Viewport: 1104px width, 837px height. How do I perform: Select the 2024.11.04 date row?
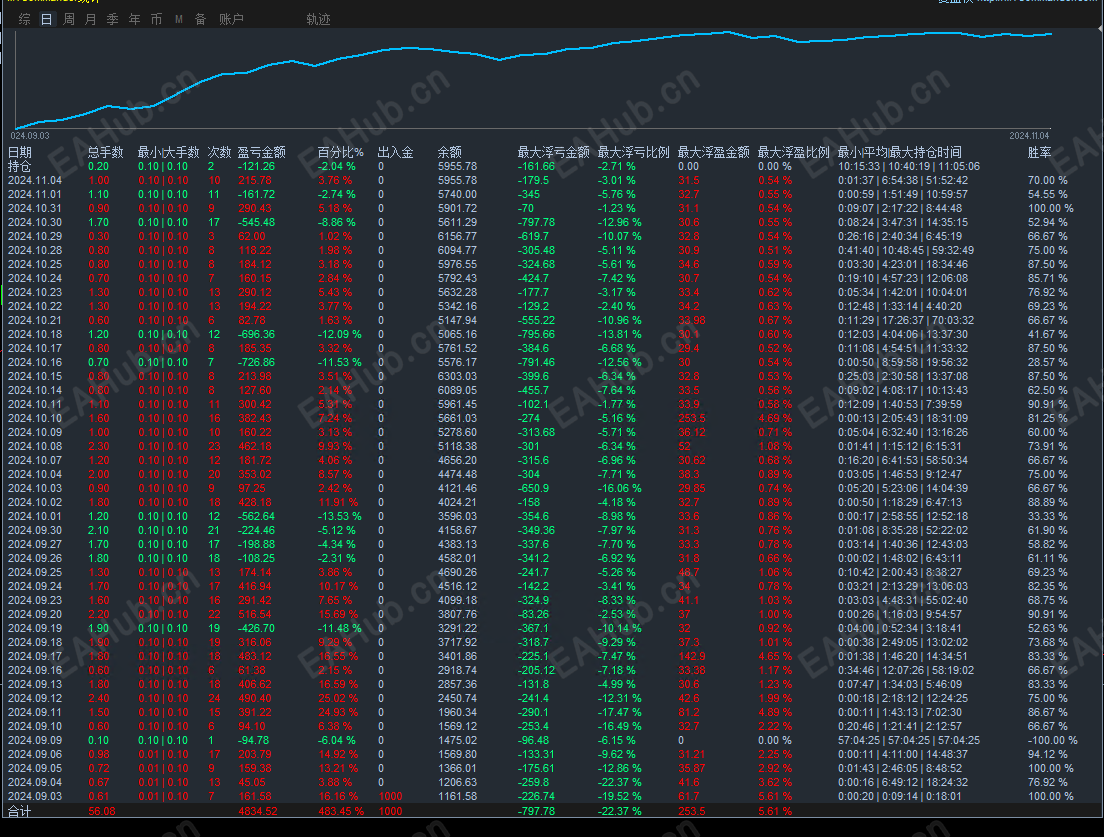(x=34, y=180)
